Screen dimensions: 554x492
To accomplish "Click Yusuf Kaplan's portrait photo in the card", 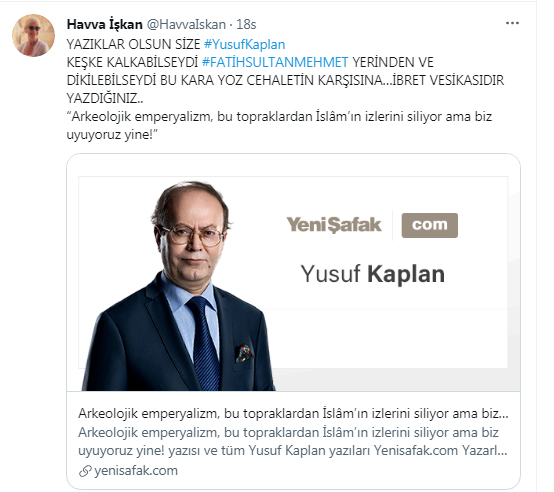I will point(178,286).
